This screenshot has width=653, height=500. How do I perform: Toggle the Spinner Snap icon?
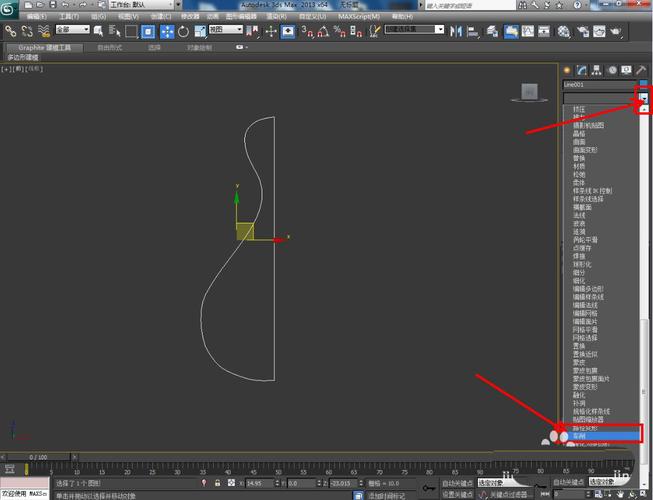click(x=356, y=32)
